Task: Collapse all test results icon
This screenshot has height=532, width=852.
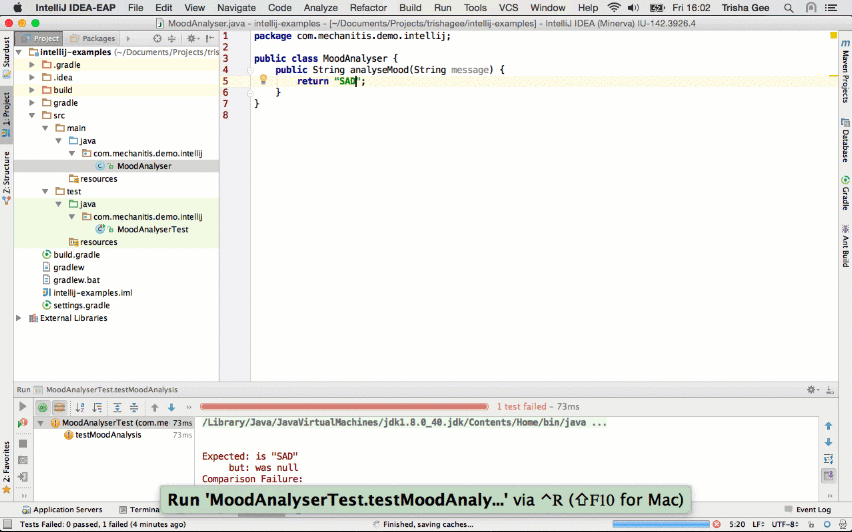Action: coord(134,407)
